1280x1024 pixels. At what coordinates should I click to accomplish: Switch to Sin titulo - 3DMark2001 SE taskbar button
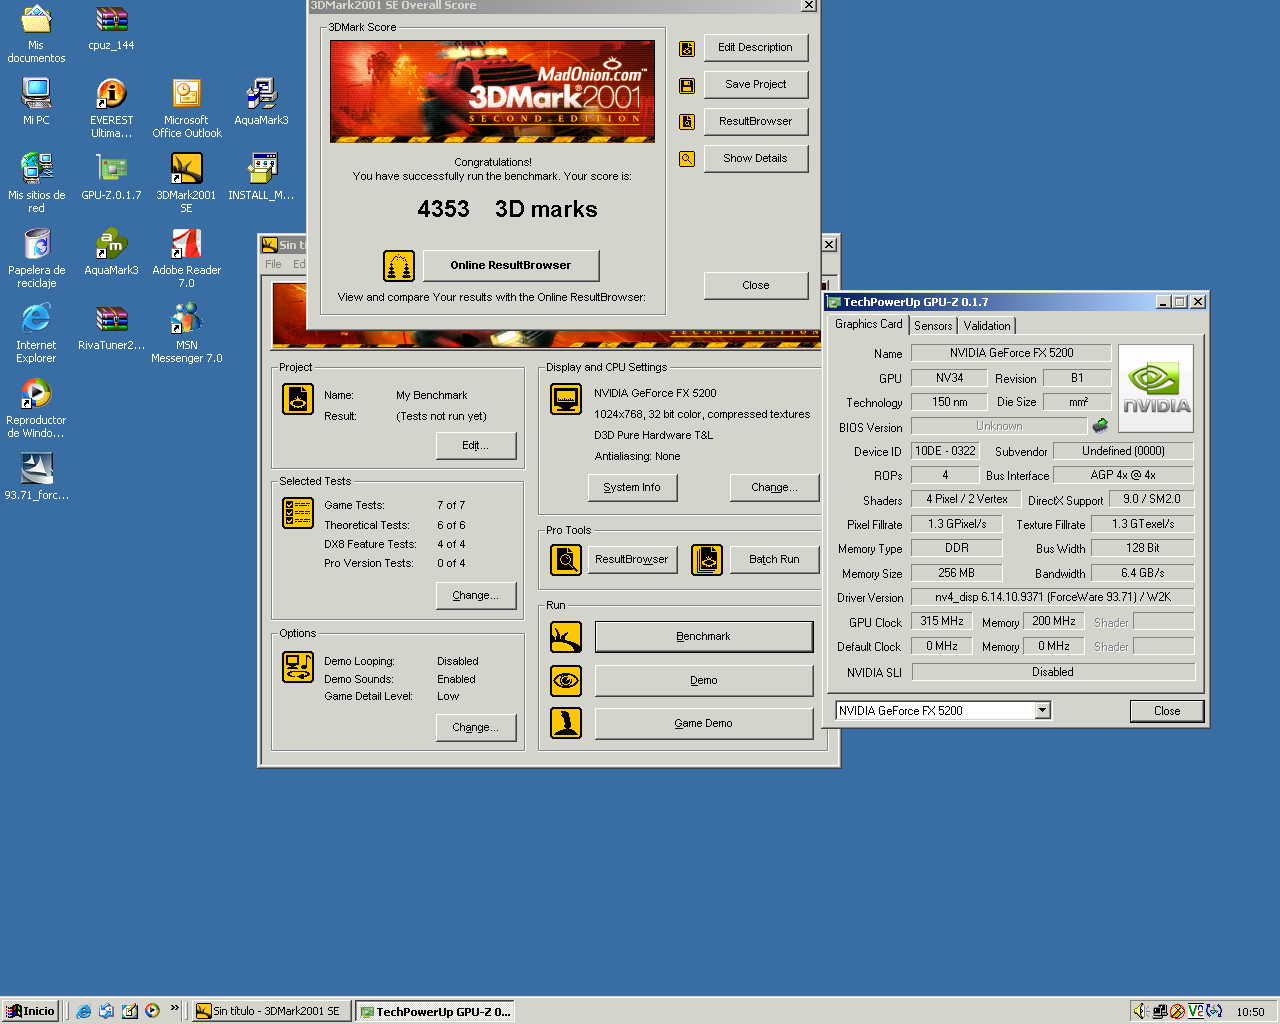click(x=272, y=1011)
